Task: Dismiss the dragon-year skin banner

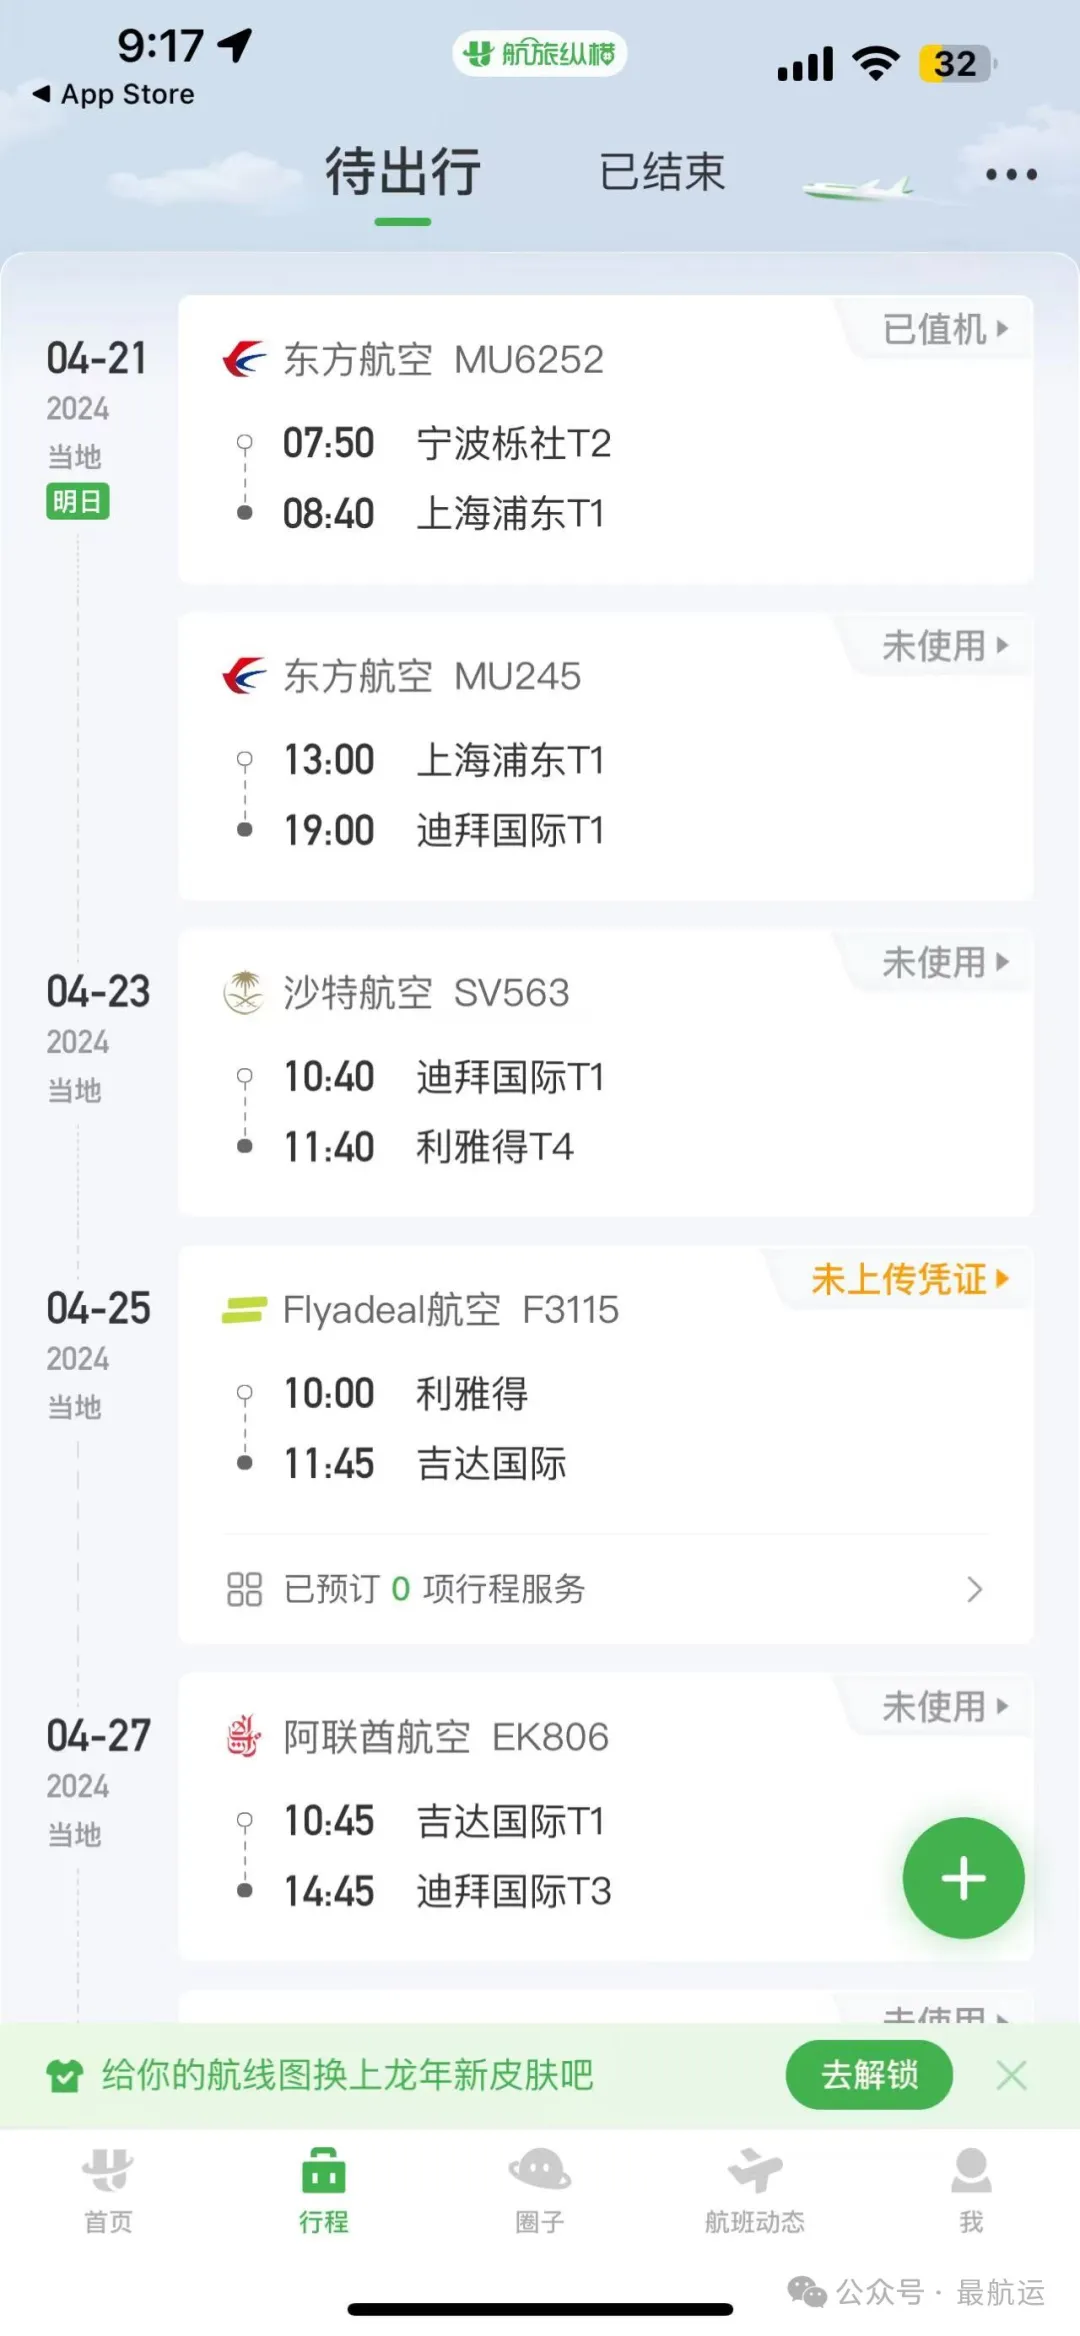Action: coord(1011,2075)
